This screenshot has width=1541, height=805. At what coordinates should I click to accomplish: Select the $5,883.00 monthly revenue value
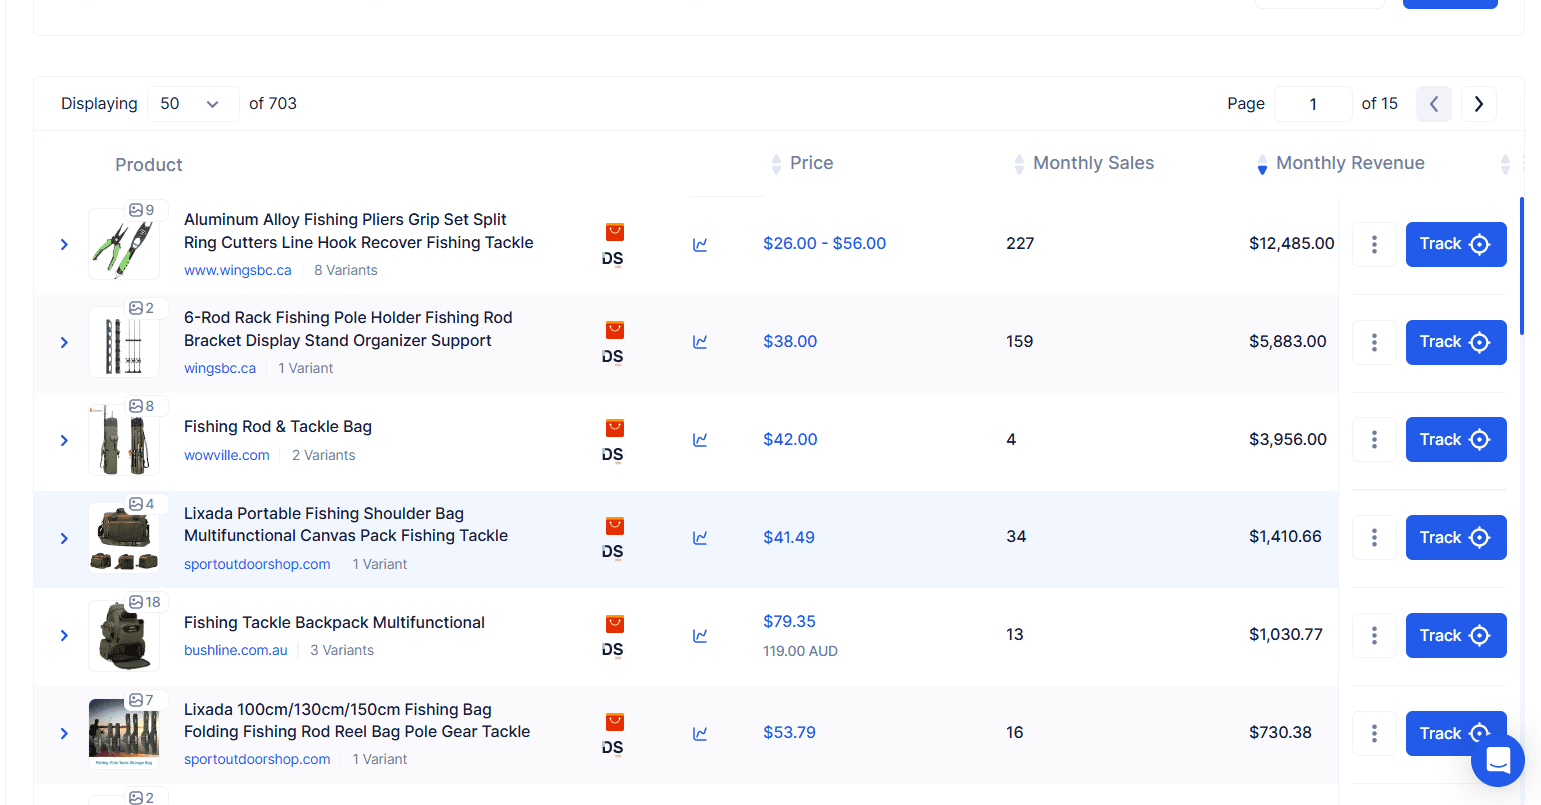click(x=1288, y=342)
